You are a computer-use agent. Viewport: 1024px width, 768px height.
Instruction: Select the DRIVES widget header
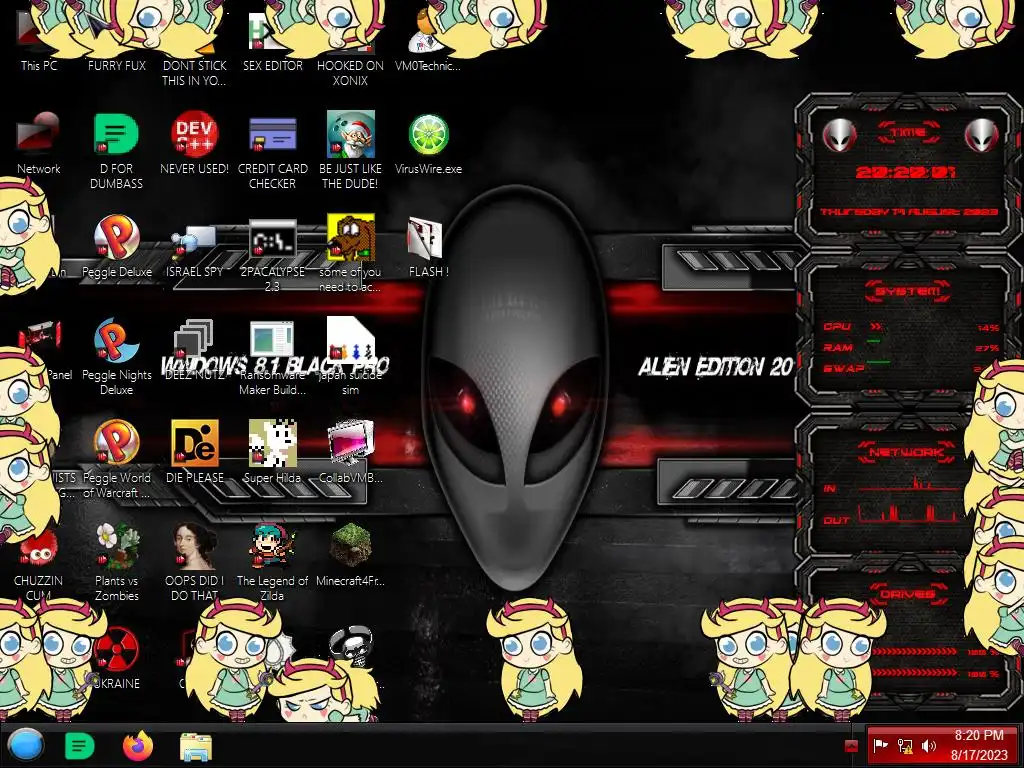(908, 594)
